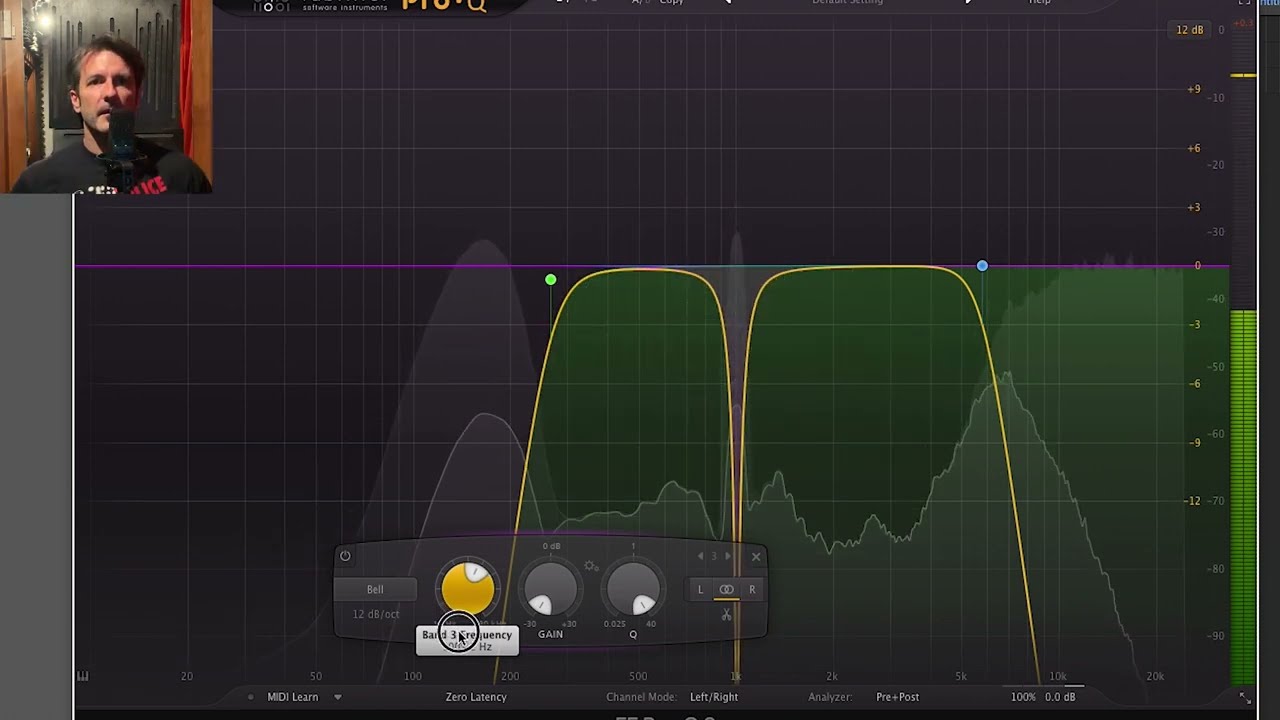This screenshot has height=720, width=1280.
Task: Click the GAIN knob of band 3
Action: tap(551, 588)
